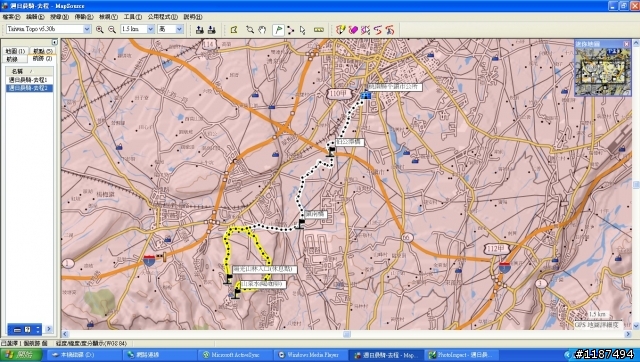Click the send to device icon
Screen dimensions: 640x362
coord(200,29)
